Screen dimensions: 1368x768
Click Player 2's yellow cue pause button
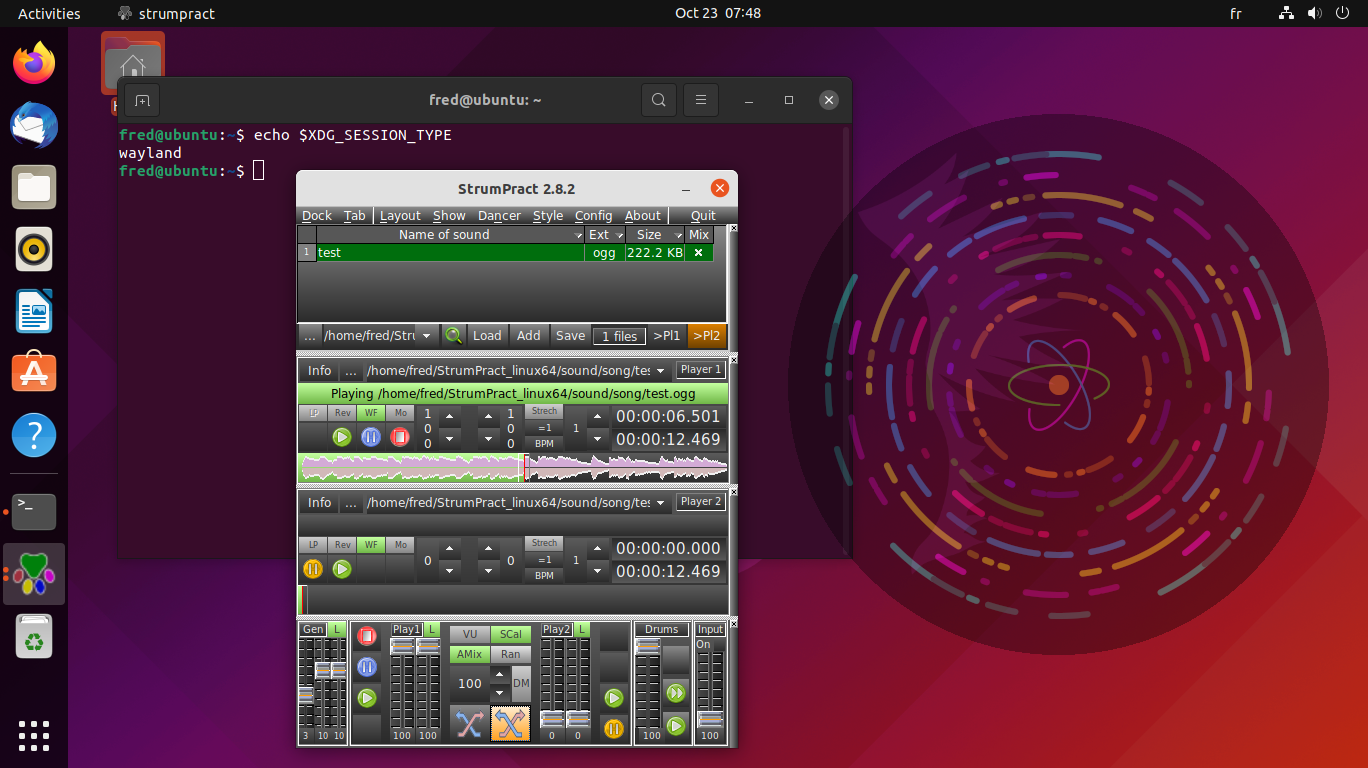click(x=313, y=569)
